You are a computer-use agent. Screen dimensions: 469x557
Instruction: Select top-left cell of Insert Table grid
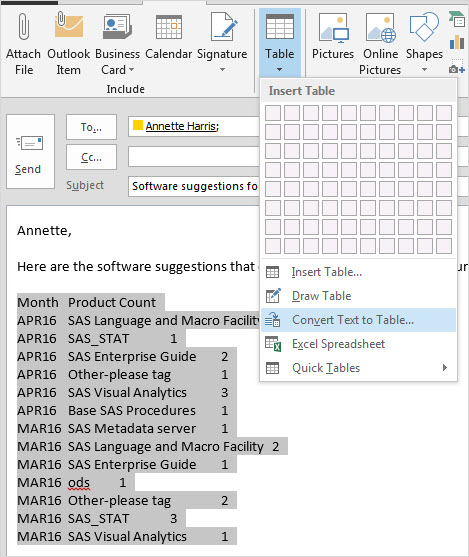point(273,113)
